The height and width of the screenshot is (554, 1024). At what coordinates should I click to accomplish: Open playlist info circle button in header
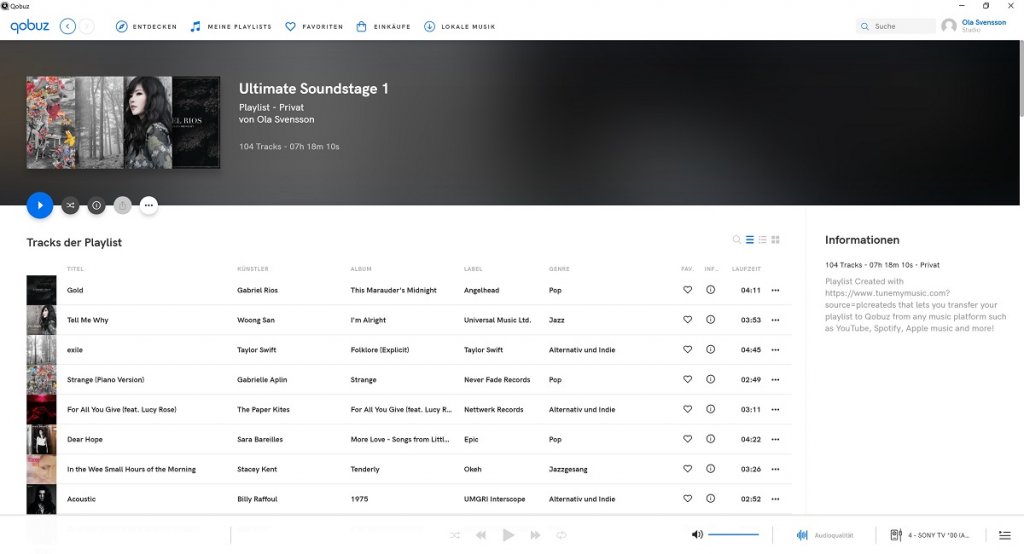coord(97,206)
